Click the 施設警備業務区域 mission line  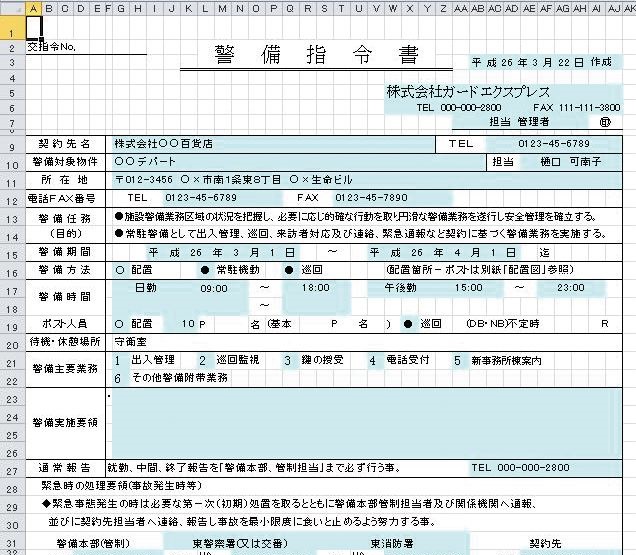pyautogui.click(x=356, y=217)
